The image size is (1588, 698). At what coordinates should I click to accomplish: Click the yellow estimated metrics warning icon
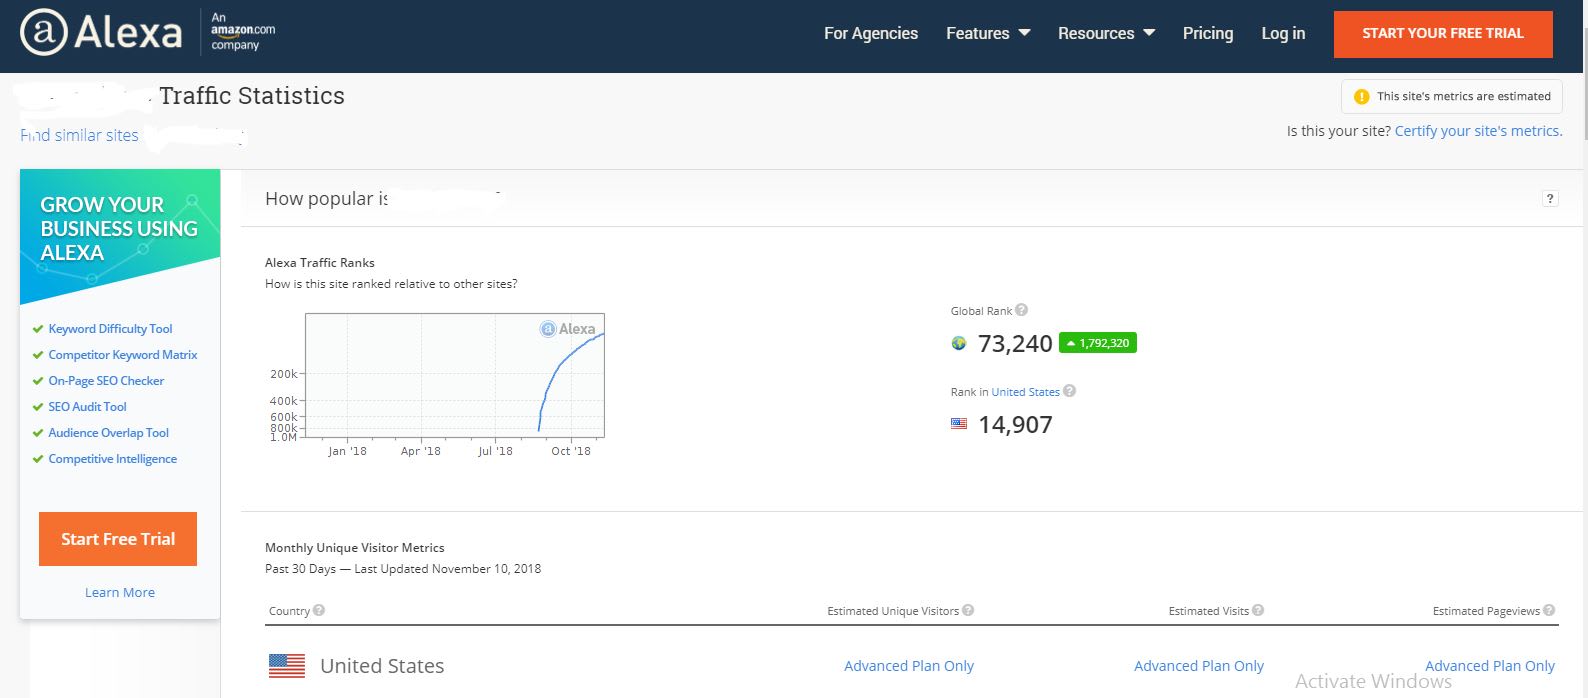click(1361, 97)
